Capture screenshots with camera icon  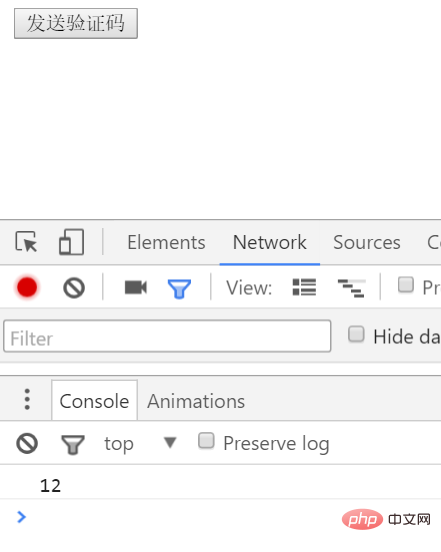(136, 287)
